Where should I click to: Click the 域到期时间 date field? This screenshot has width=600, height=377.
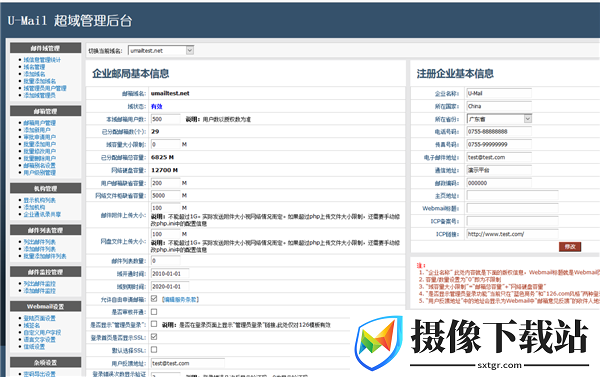pos(170,286)
